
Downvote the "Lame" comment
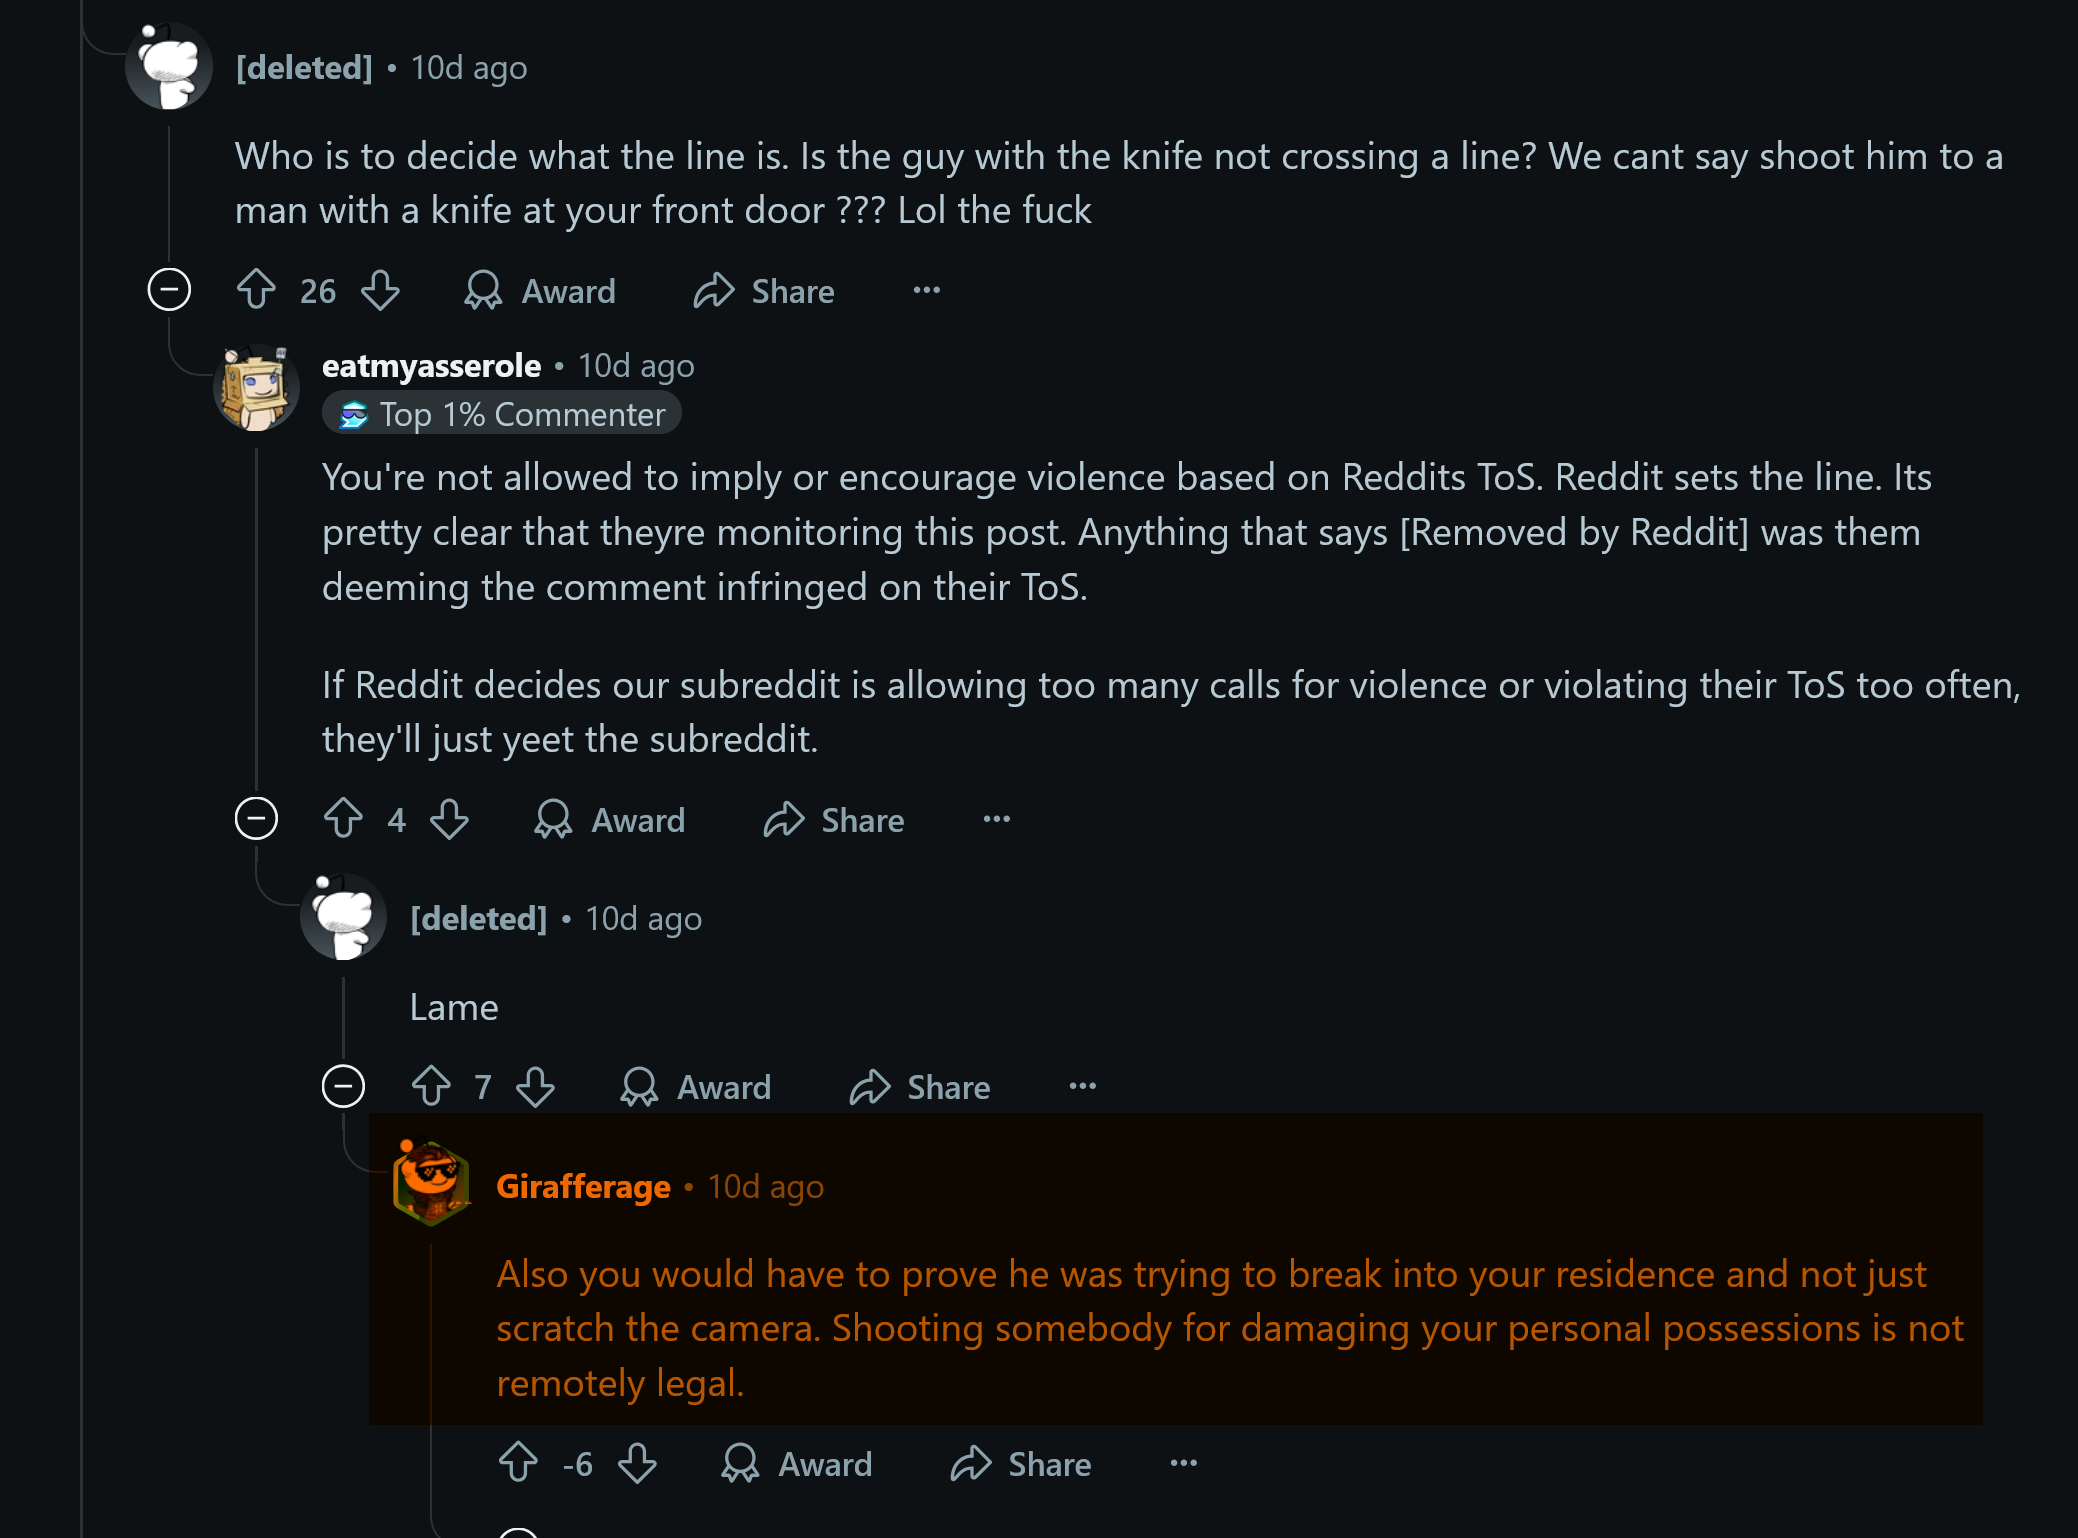coord(535,1086)
